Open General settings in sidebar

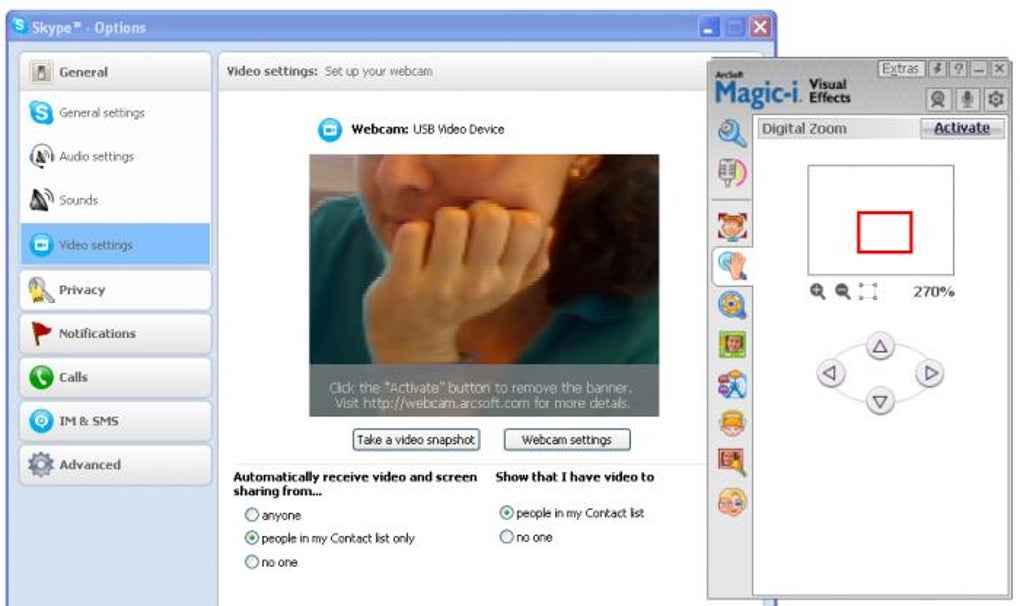tap(115, 113)
